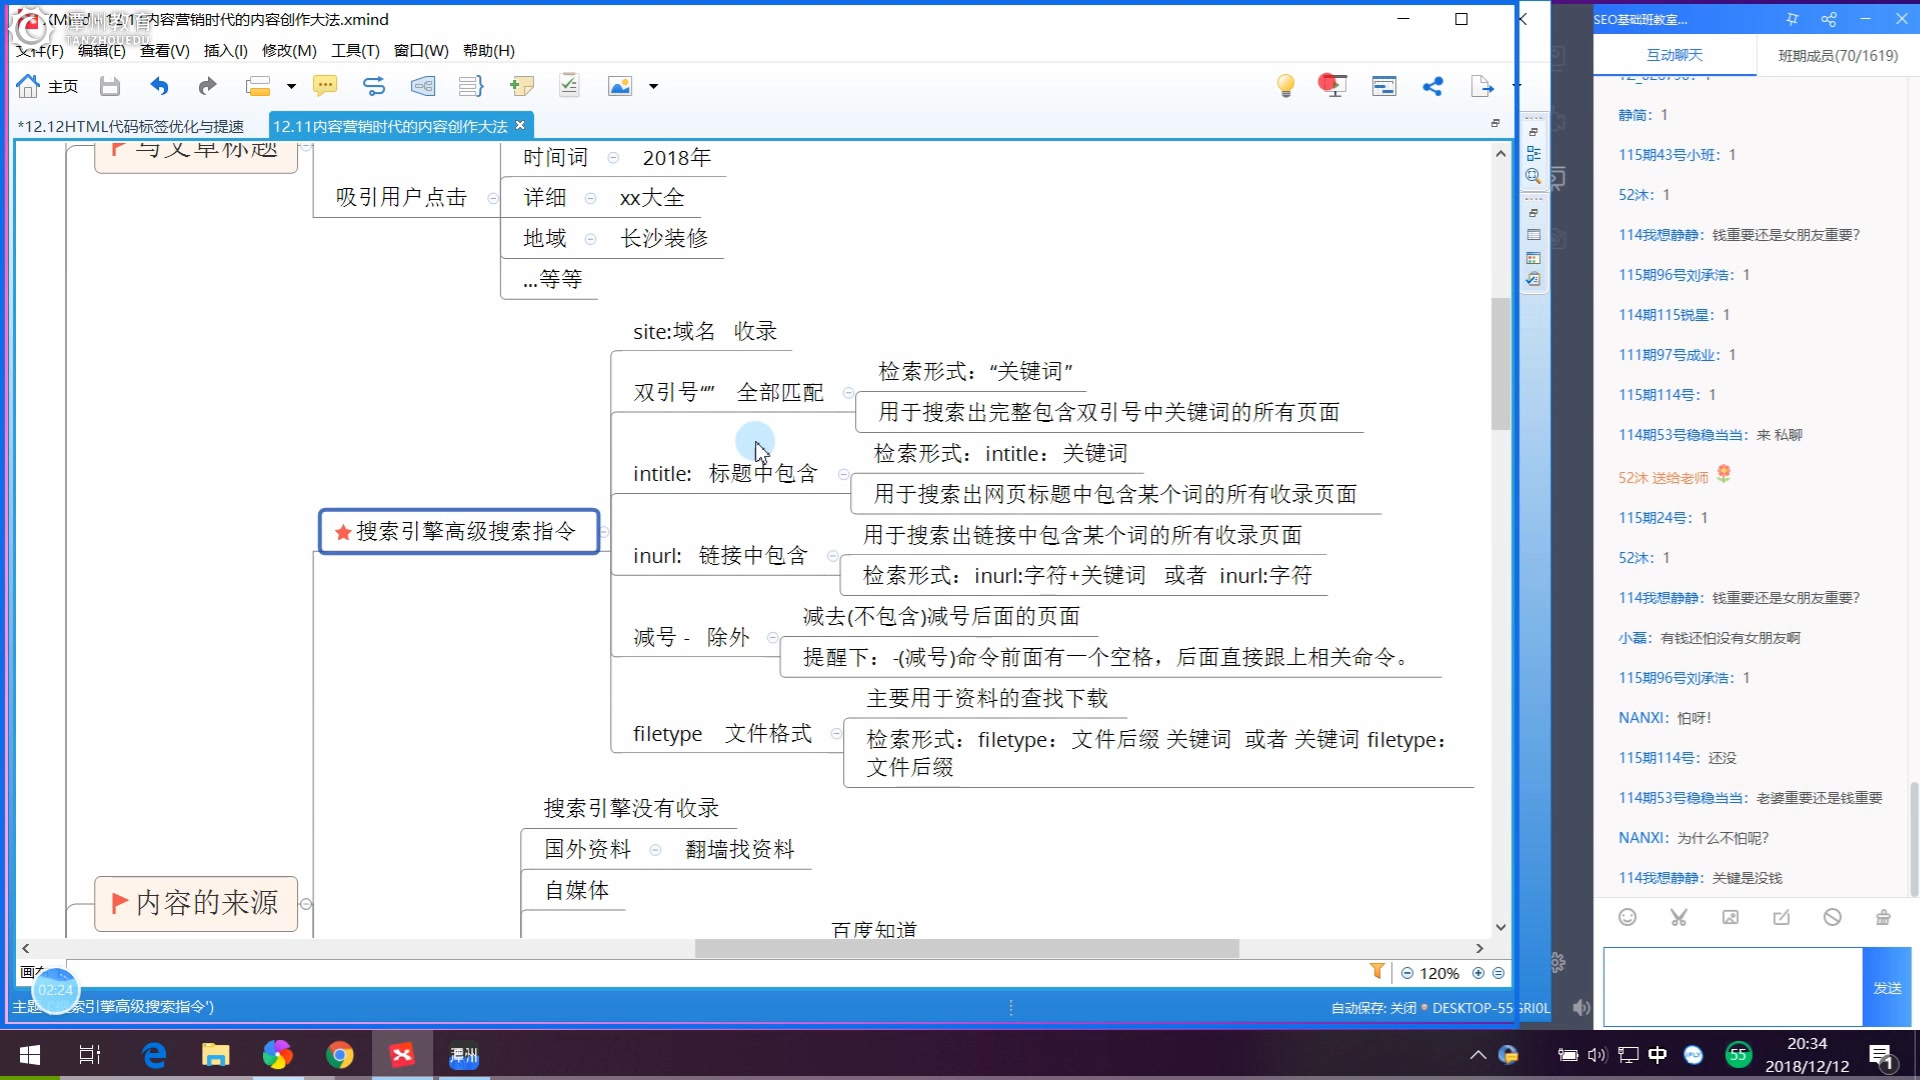Click the screenshot scissors icon in chat

pyautogui.click(x=1679, y=917)
